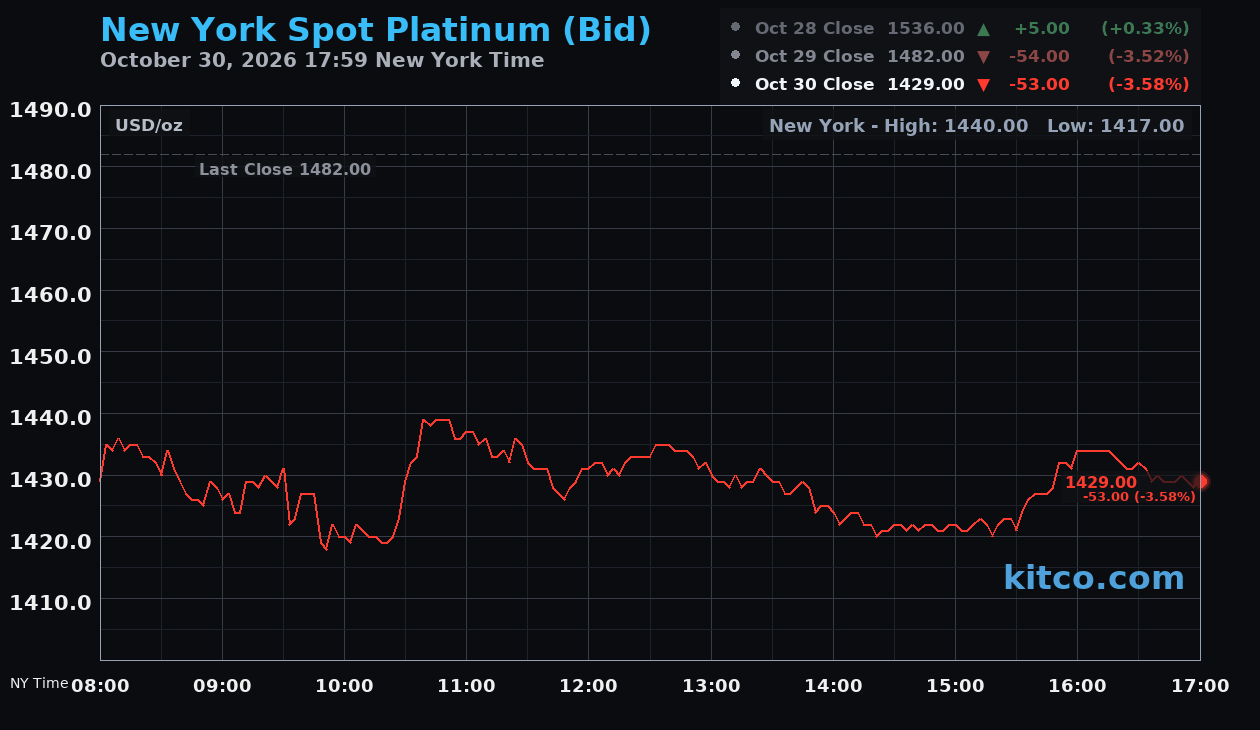Click the 1480.0 y-axis label
Screen dimensions: 1260x730
51,170
